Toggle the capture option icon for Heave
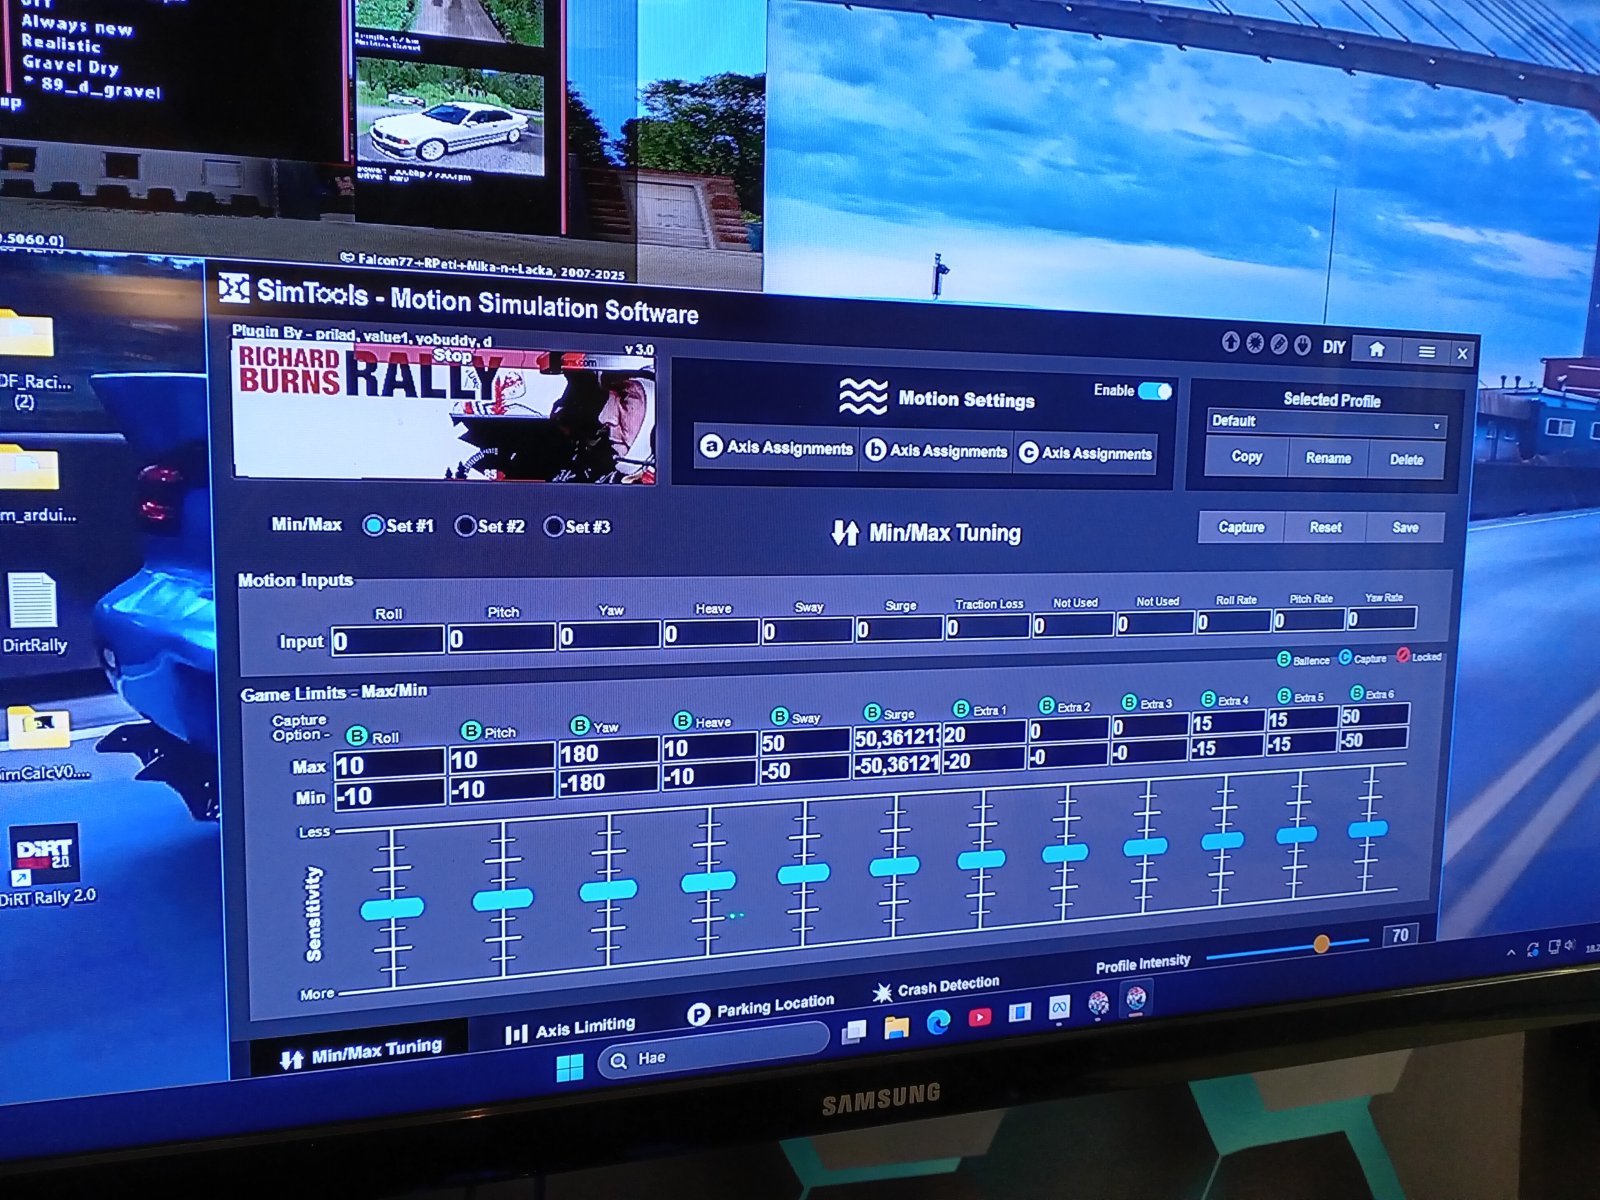1600x1200 pixels. pos(682,720)
